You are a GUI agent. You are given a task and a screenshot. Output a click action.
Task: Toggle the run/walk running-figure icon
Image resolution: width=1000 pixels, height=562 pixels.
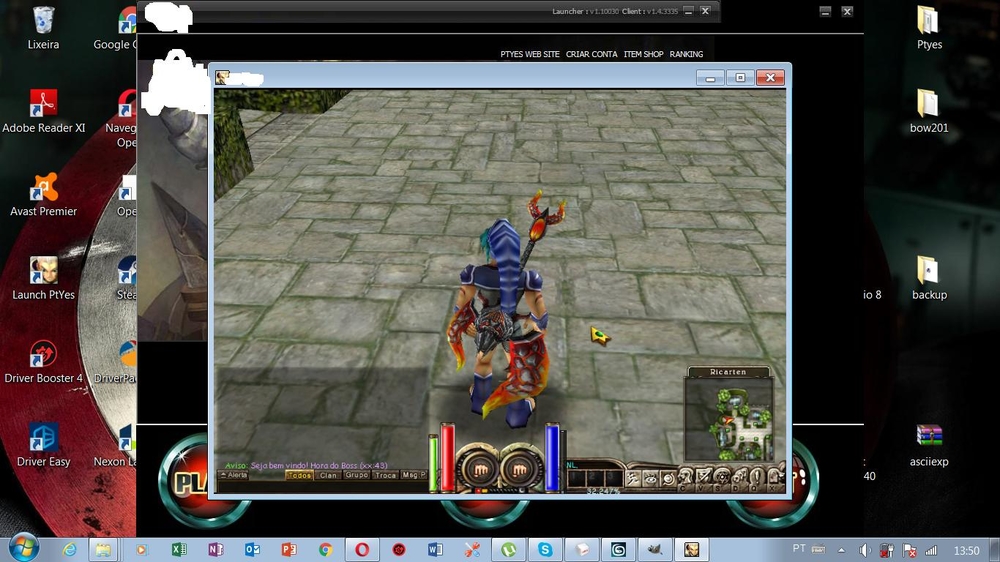pos(632,478)
